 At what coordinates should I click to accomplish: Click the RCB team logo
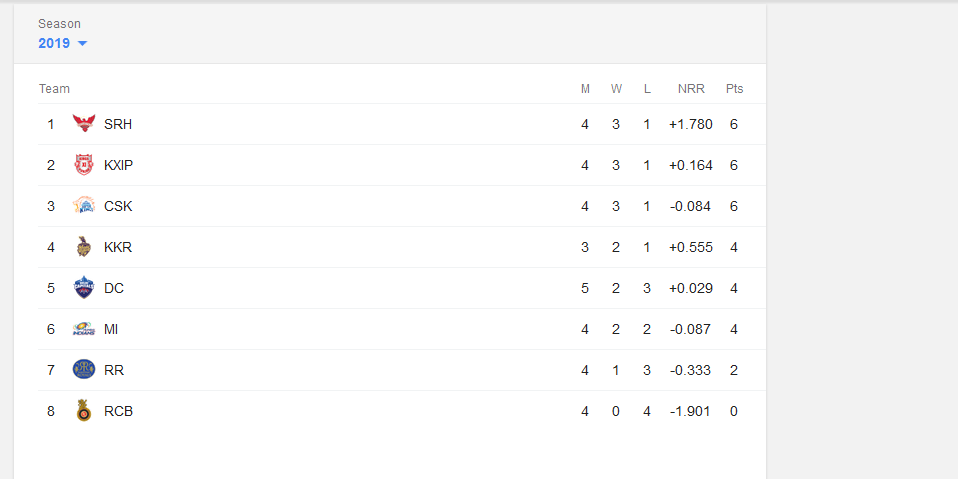pyautogui.click(x=84, y=411)
